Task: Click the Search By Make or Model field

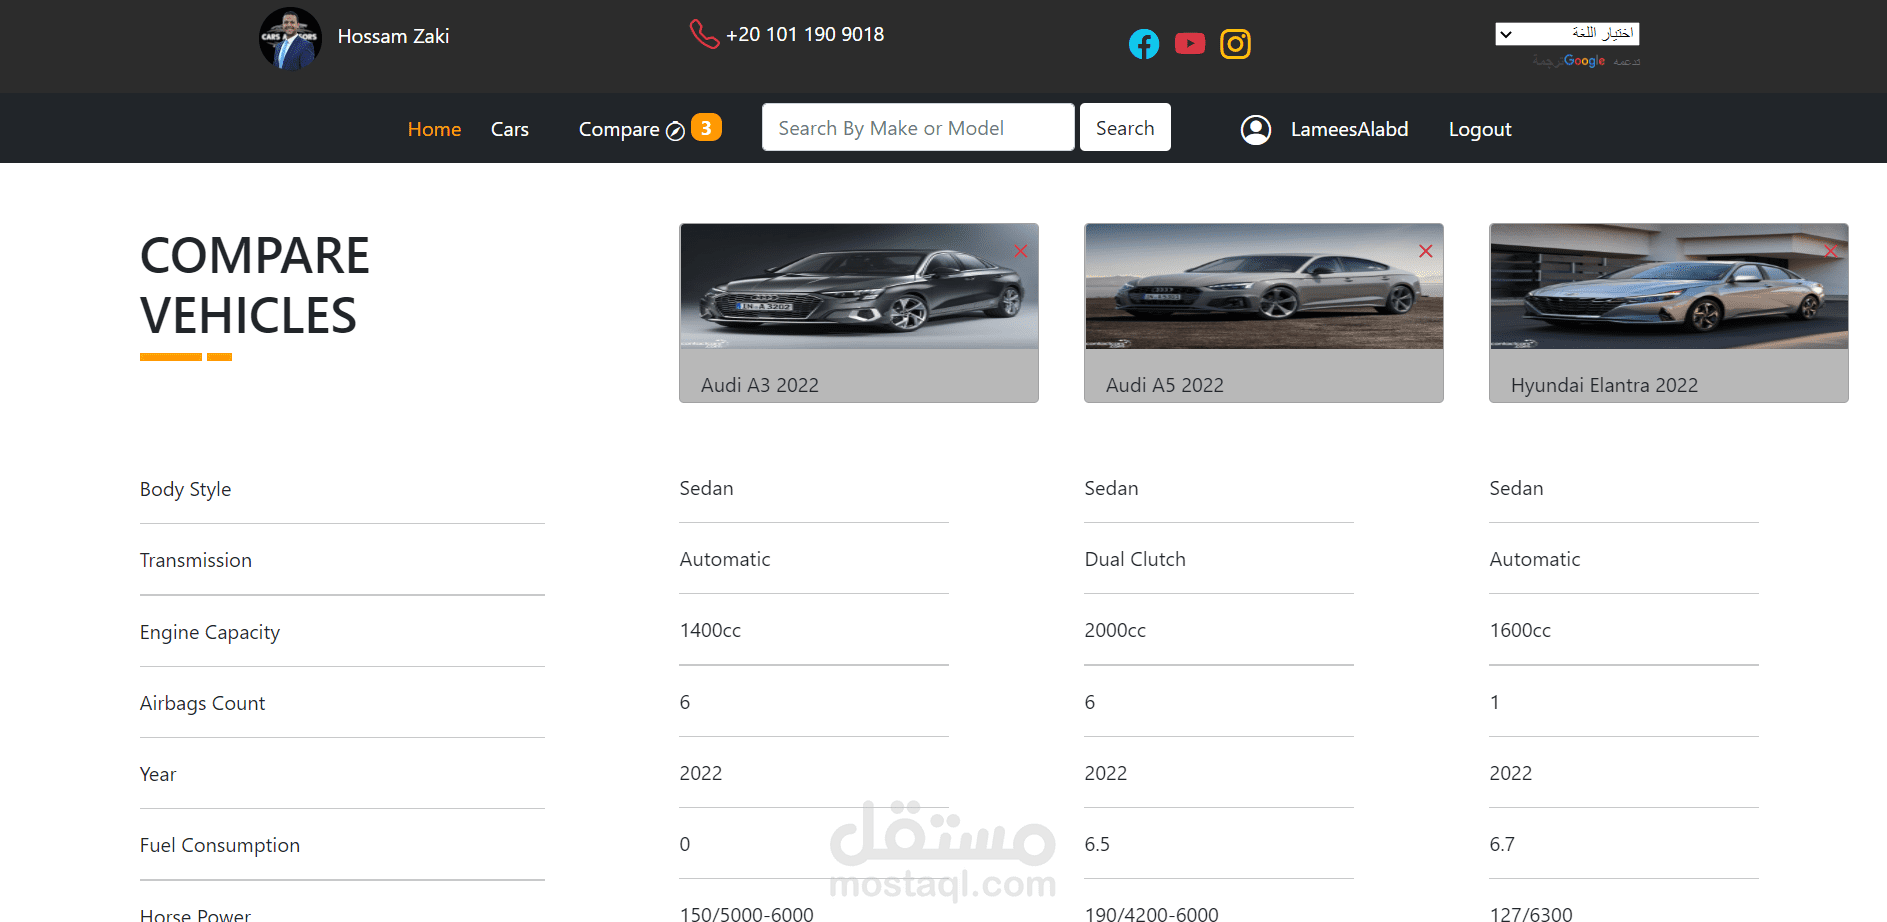Action: coord(917,127)
